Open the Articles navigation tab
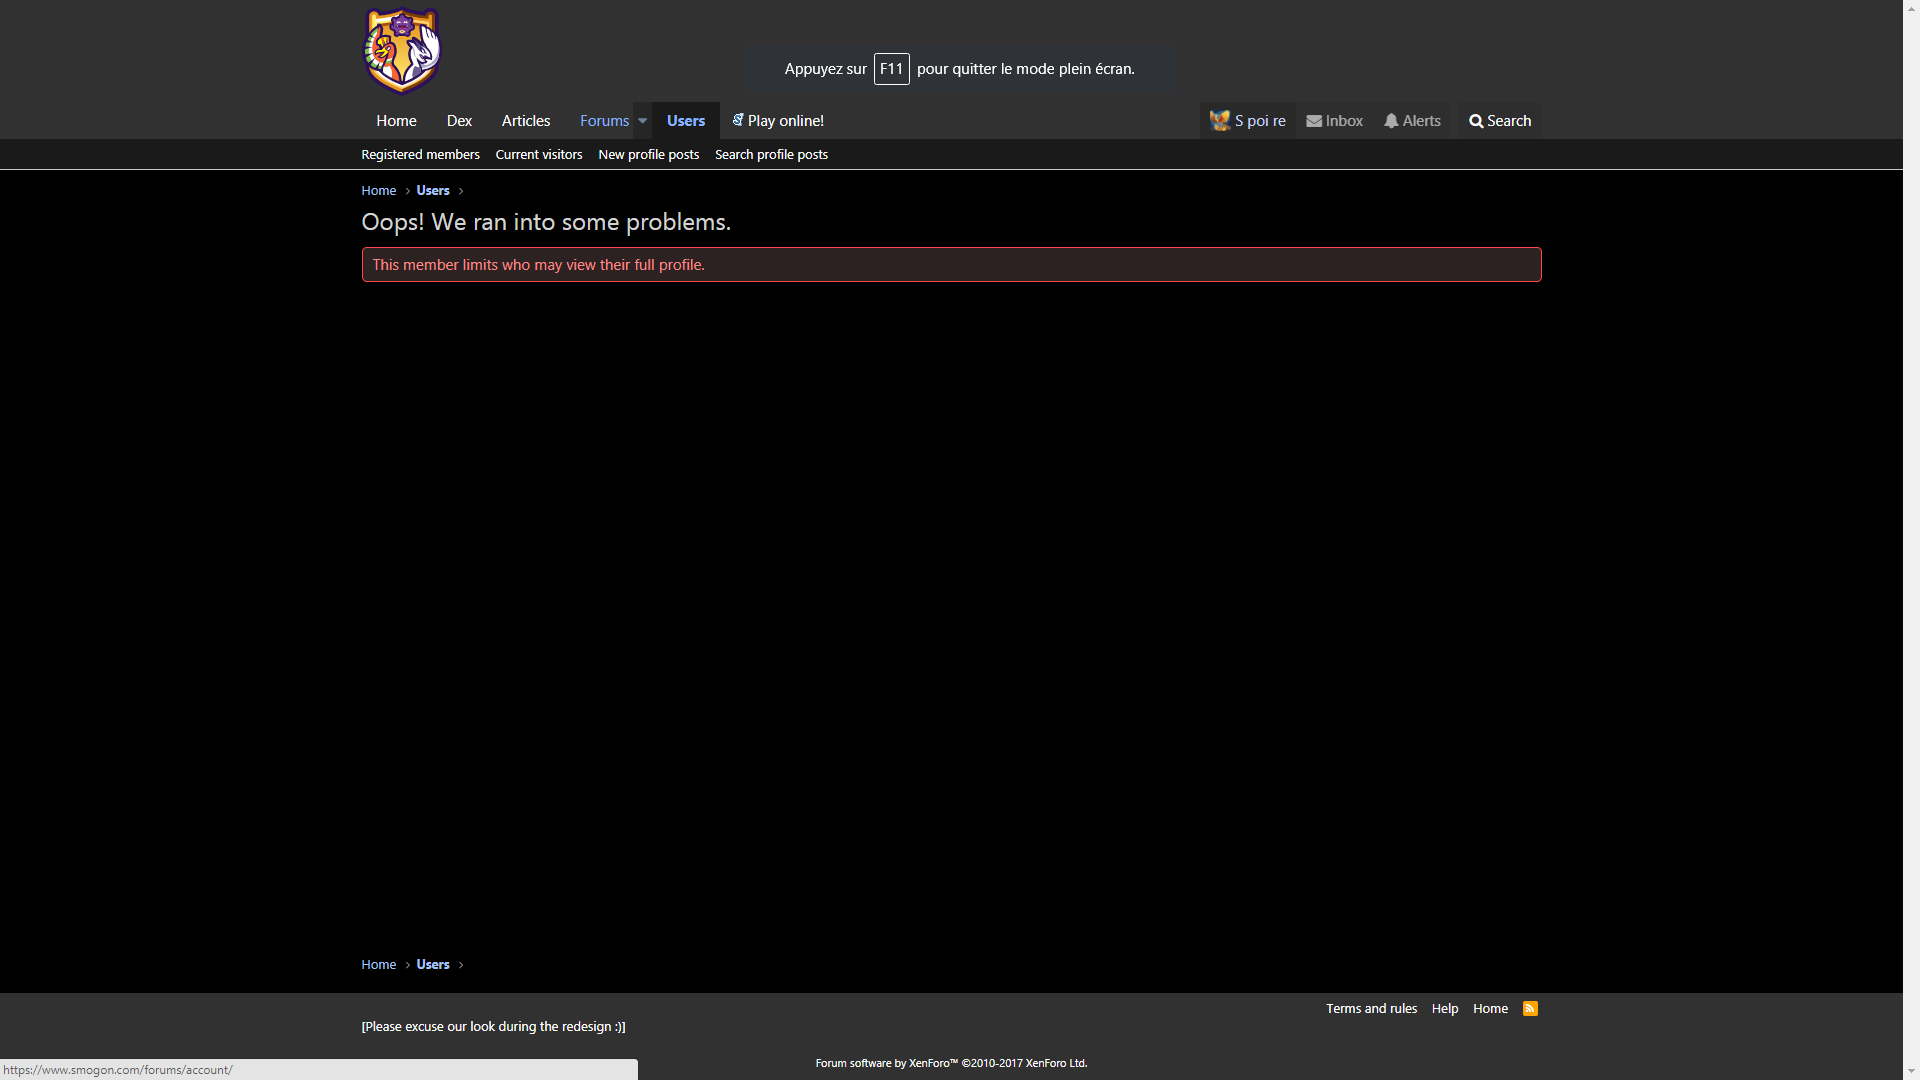Image resolution: width=1920 pixels, height=1080 pixels. pyautogui.click(x=525, y=121)
